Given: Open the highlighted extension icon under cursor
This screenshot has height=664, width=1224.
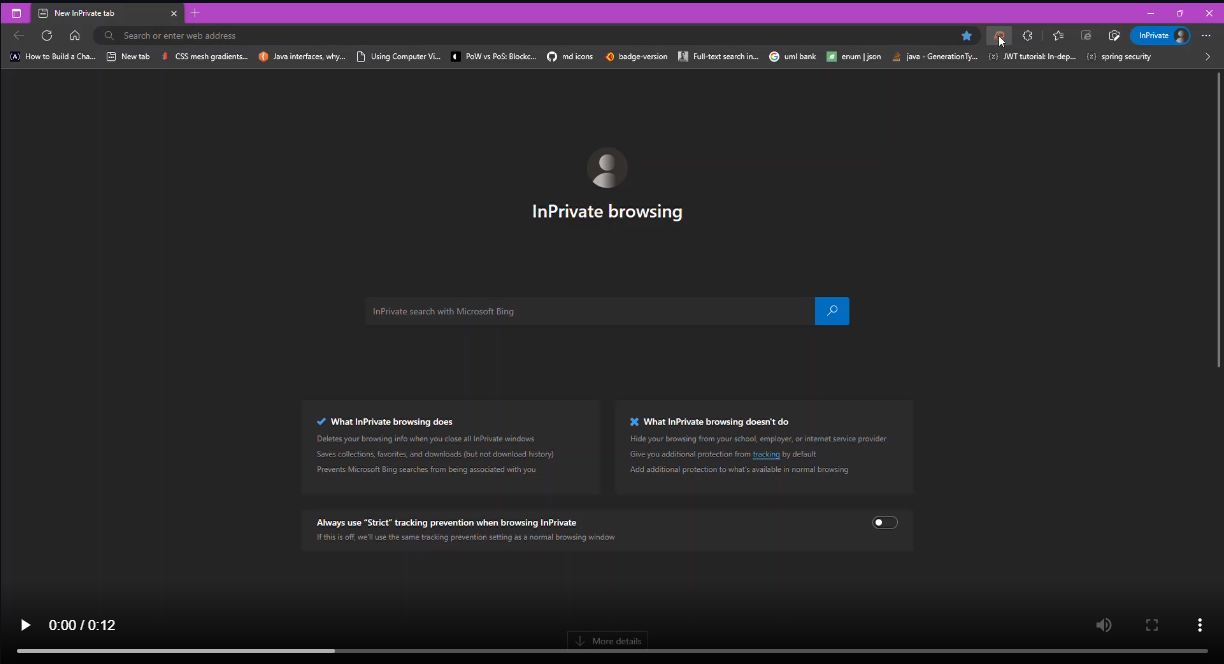Looking at the screenshot, I should tap(998, 35).
